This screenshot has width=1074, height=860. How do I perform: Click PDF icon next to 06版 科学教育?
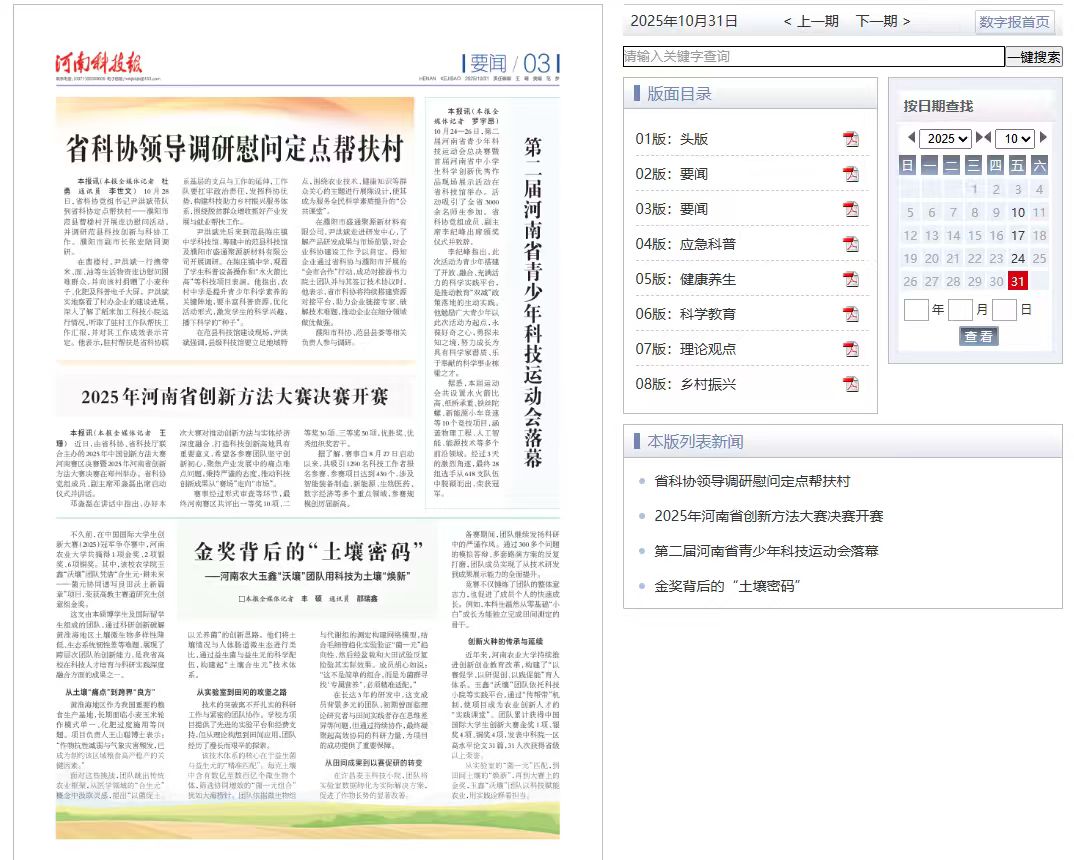pyautogui.click(x=851, y=314)
